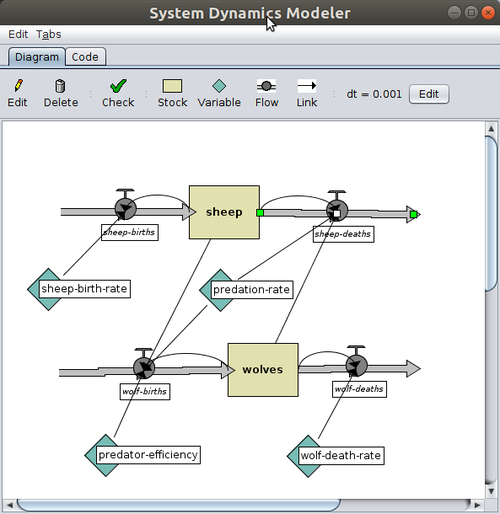The width and height of the screenshot is (500, 514).
Task: Pick the Variable diamond tool
Action: coord(219,94)
